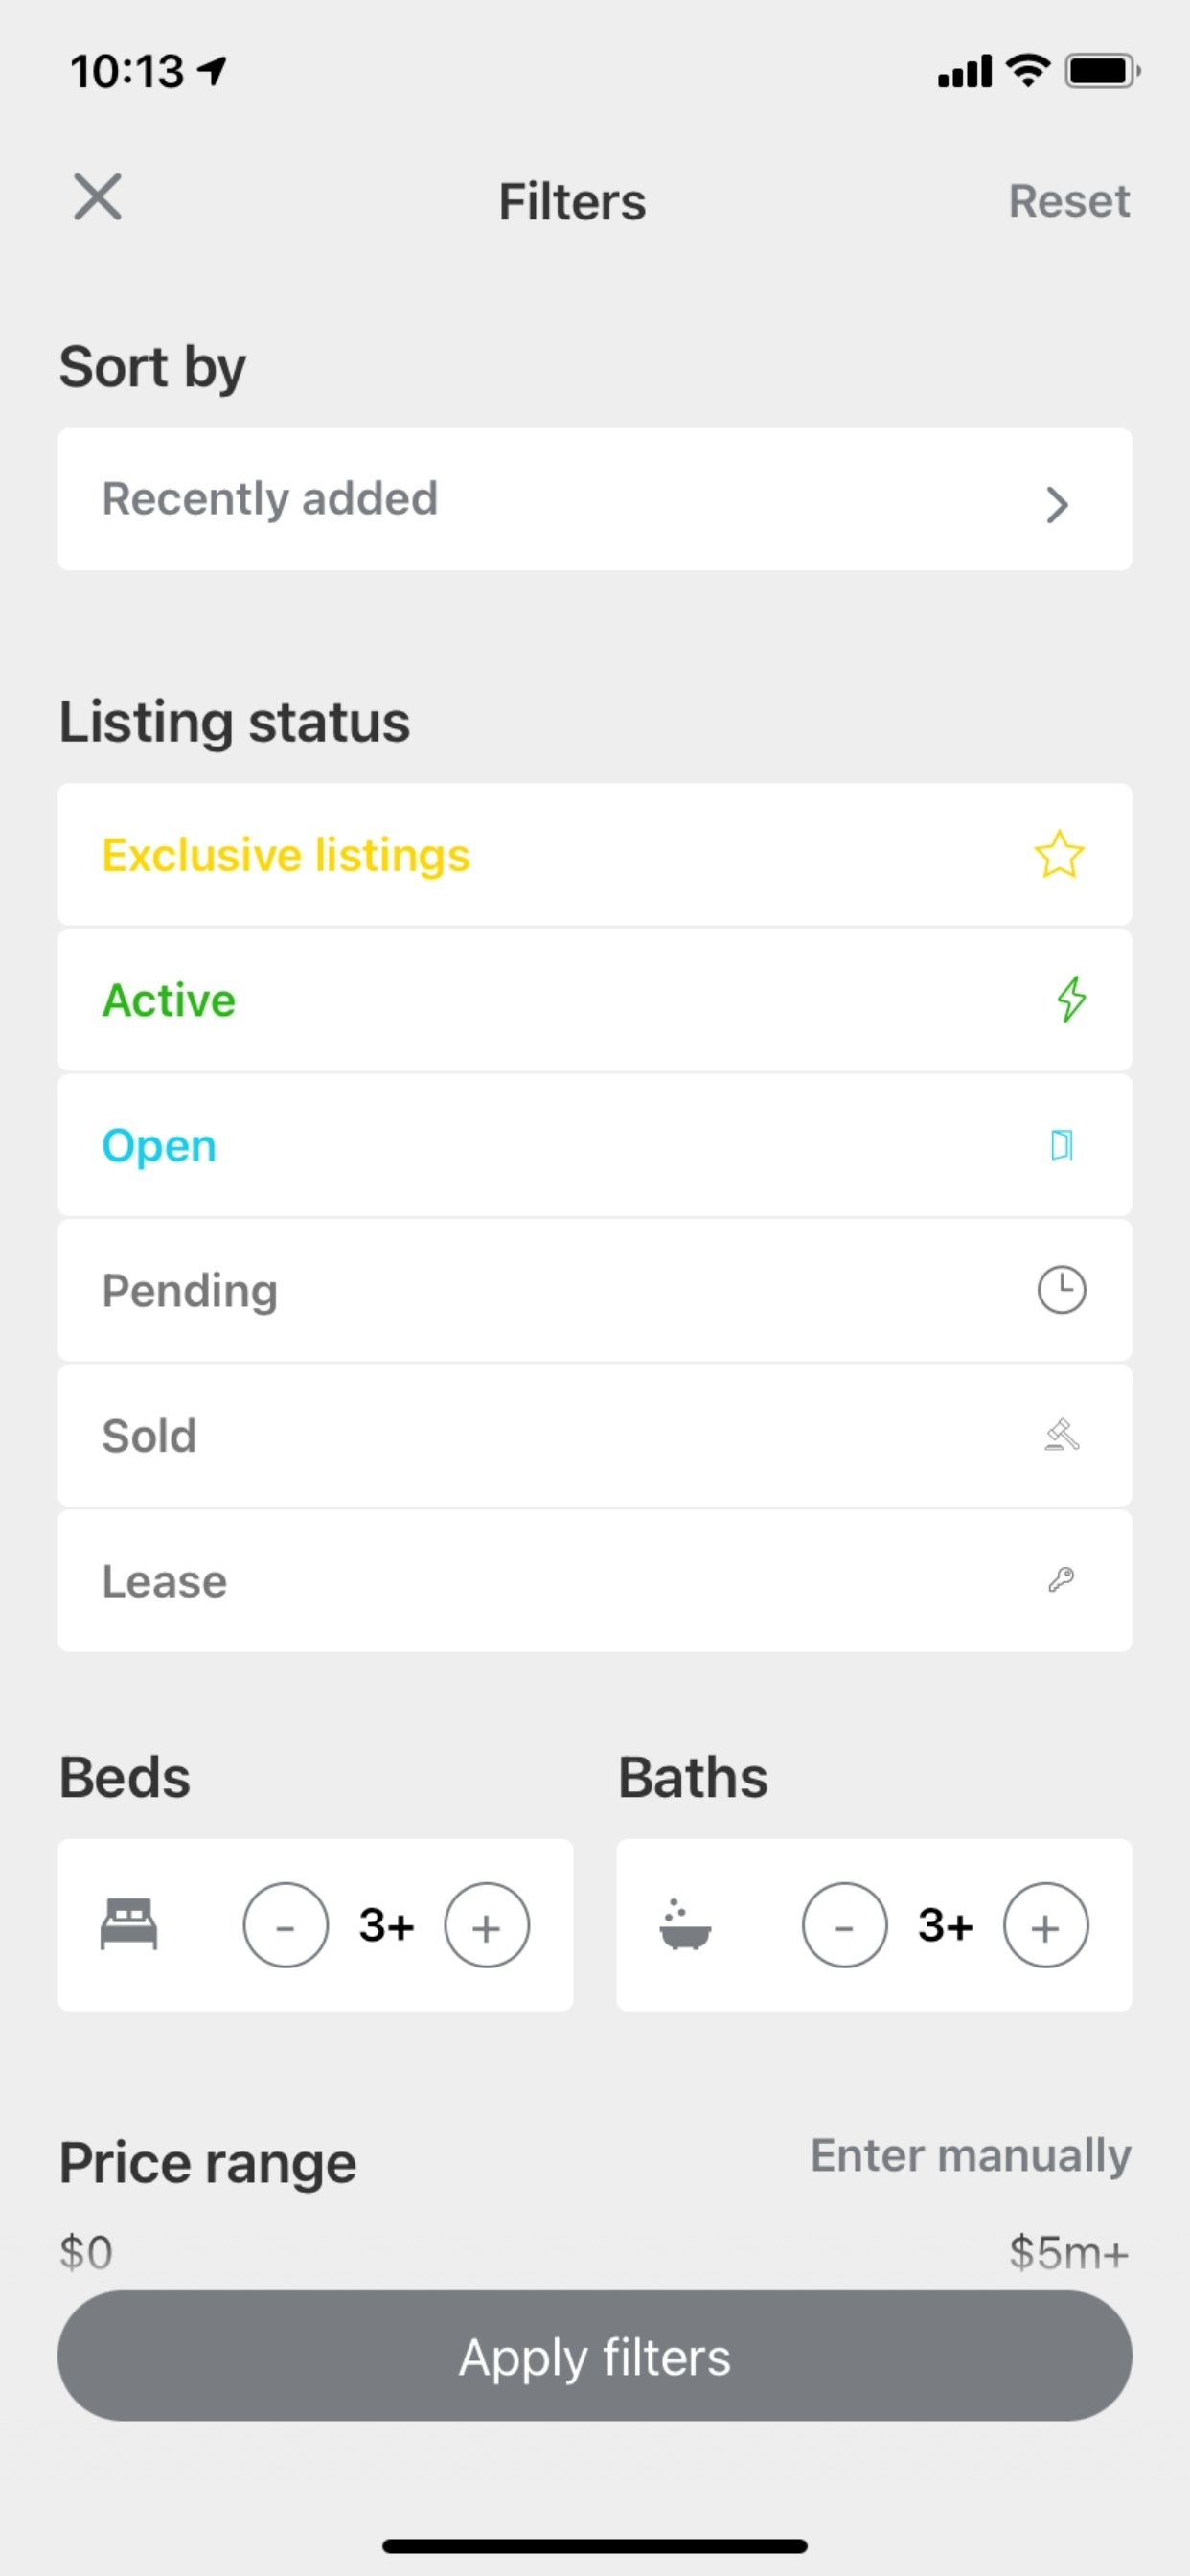Toggle the Pending listing status
1190x2576 pixels.
pos(595,1290)
